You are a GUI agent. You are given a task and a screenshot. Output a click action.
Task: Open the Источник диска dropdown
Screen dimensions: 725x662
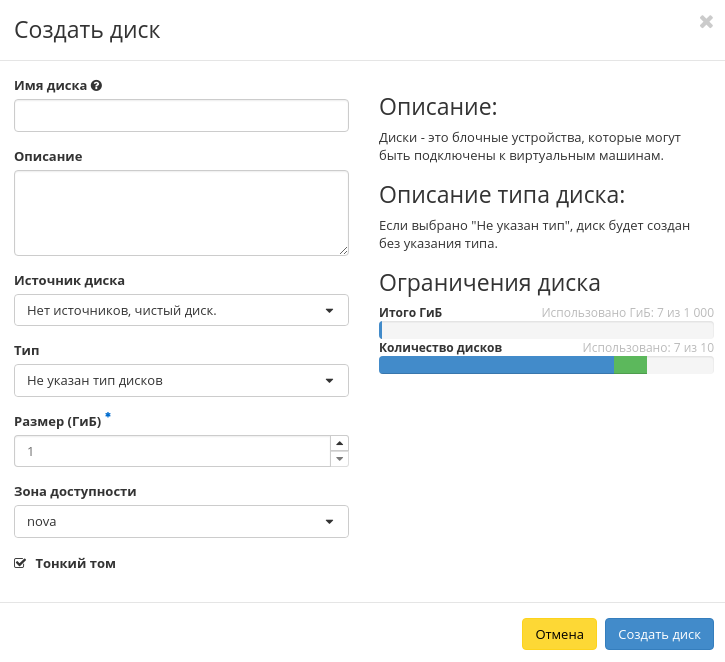point(181,310)
